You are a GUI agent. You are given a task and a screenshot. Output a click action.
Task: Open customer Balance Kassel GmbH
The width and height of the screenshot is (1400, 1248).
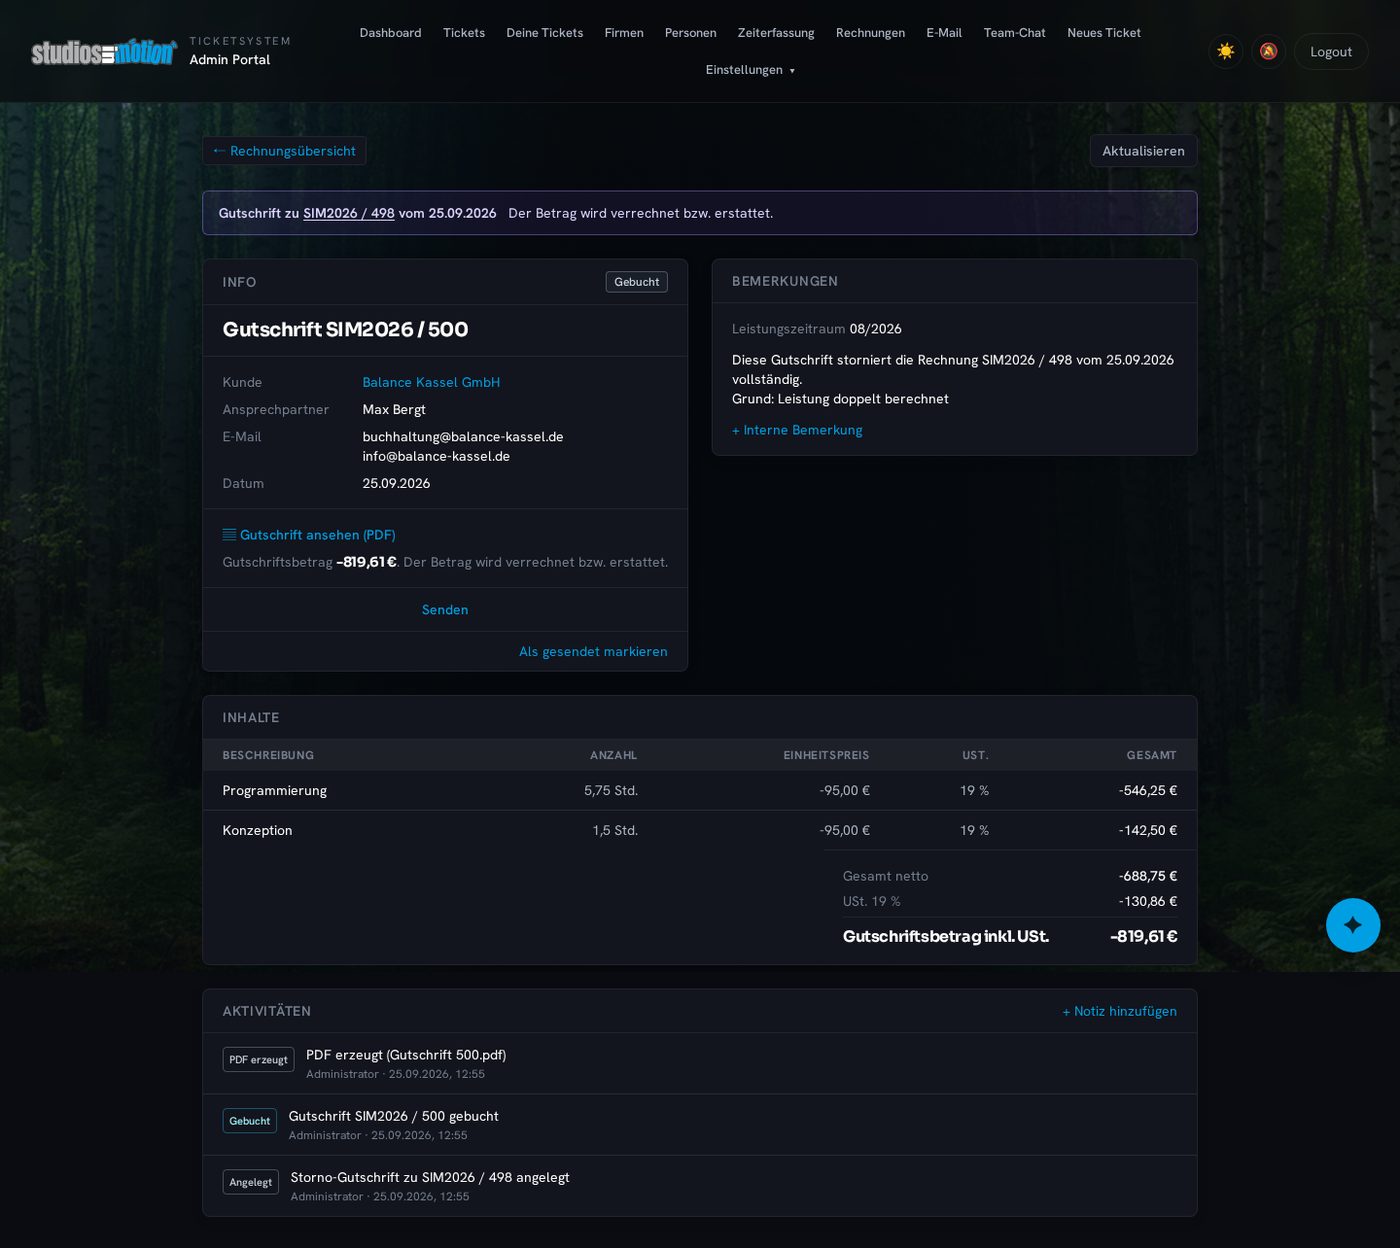point(431,382)
